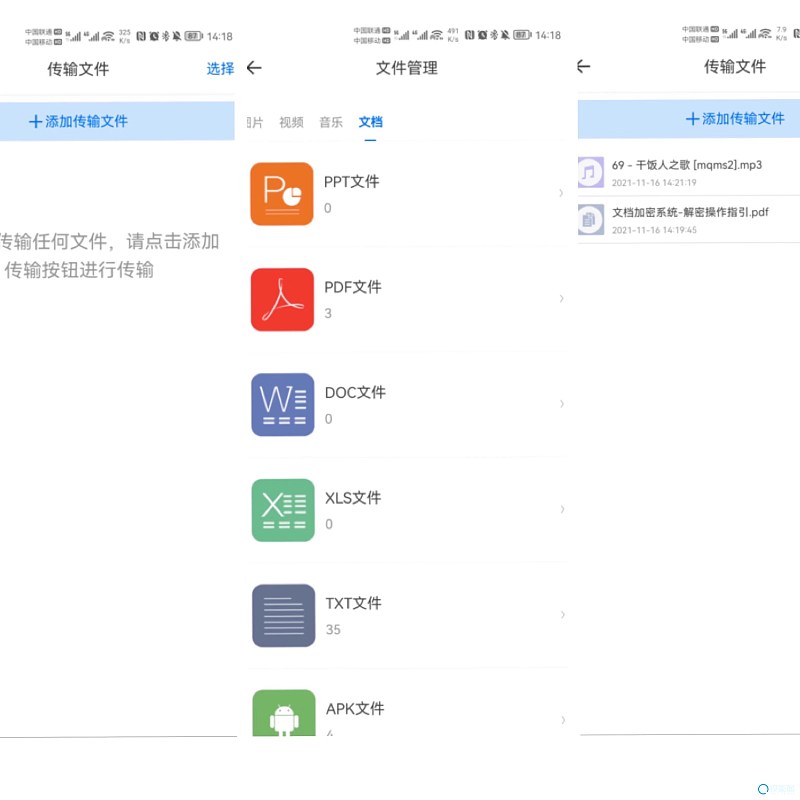The image size is (800, 800).
Task: Open the gray TXT file icon
Action: (283, 615)
